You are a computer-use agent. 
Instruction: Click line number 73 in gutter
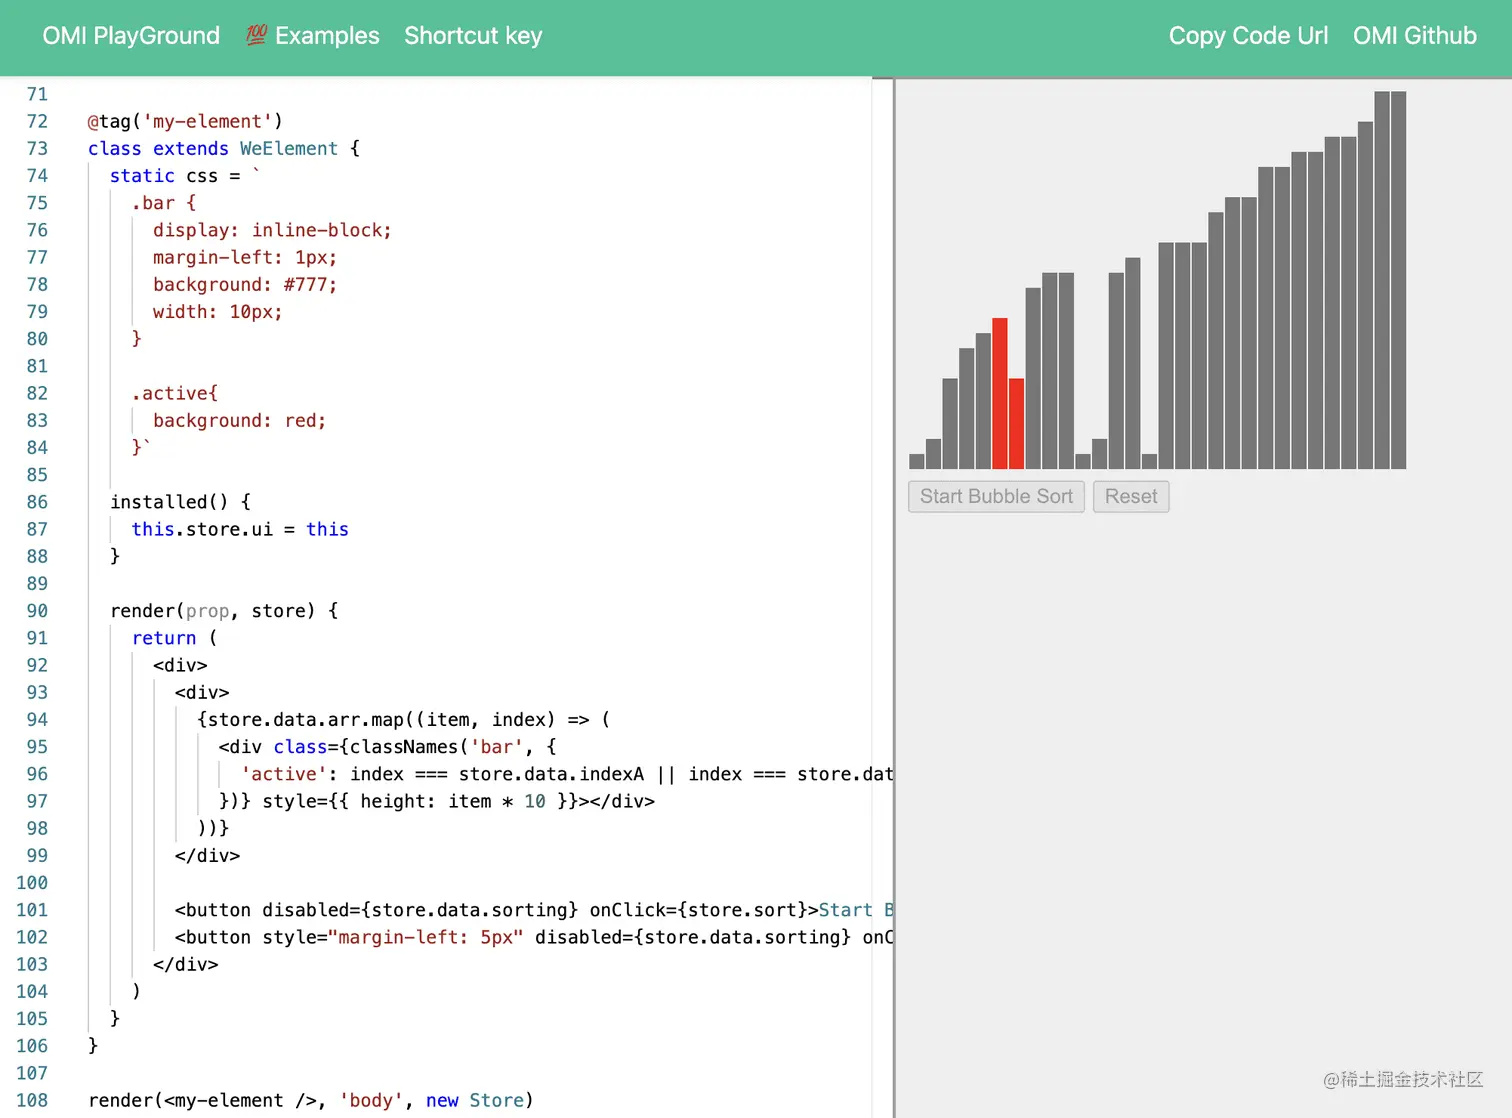[x=37, y=148]
